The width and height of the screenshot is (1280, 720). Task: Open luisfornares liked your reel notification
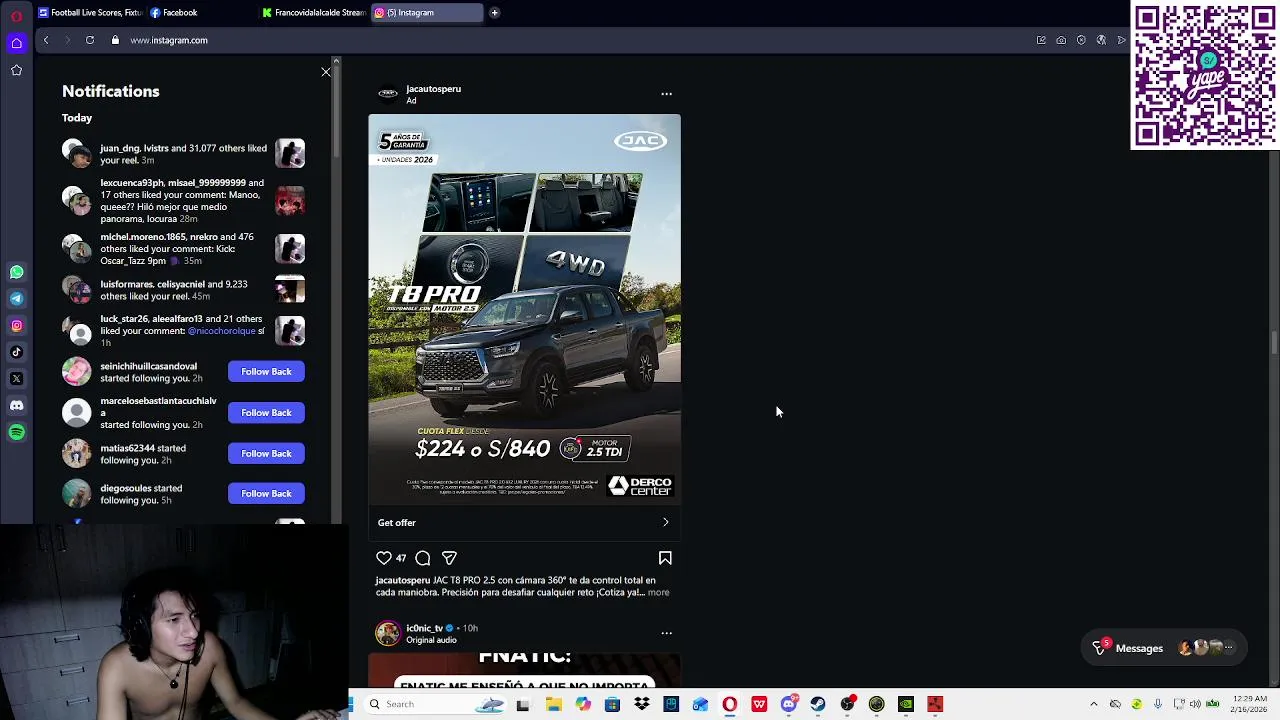tap(183, 290)
